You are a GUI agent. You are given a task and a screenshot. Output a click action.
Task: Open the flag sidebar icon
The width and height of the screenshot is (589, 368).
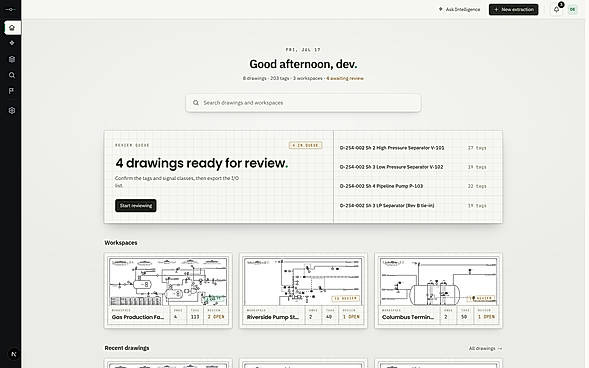point(12,91)
